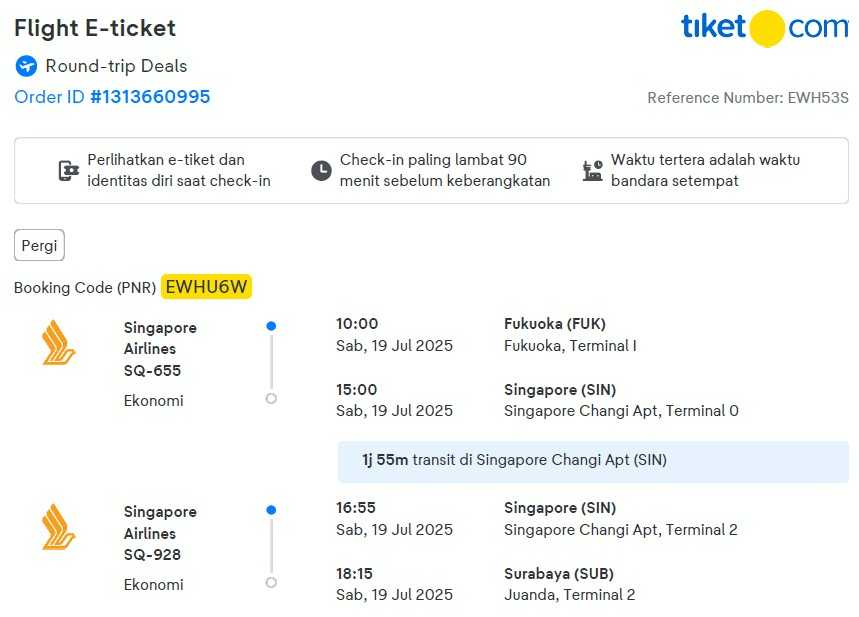Click Singapore Airlines logo for SQ-928
859x617 pixels.
coord(59,527)
